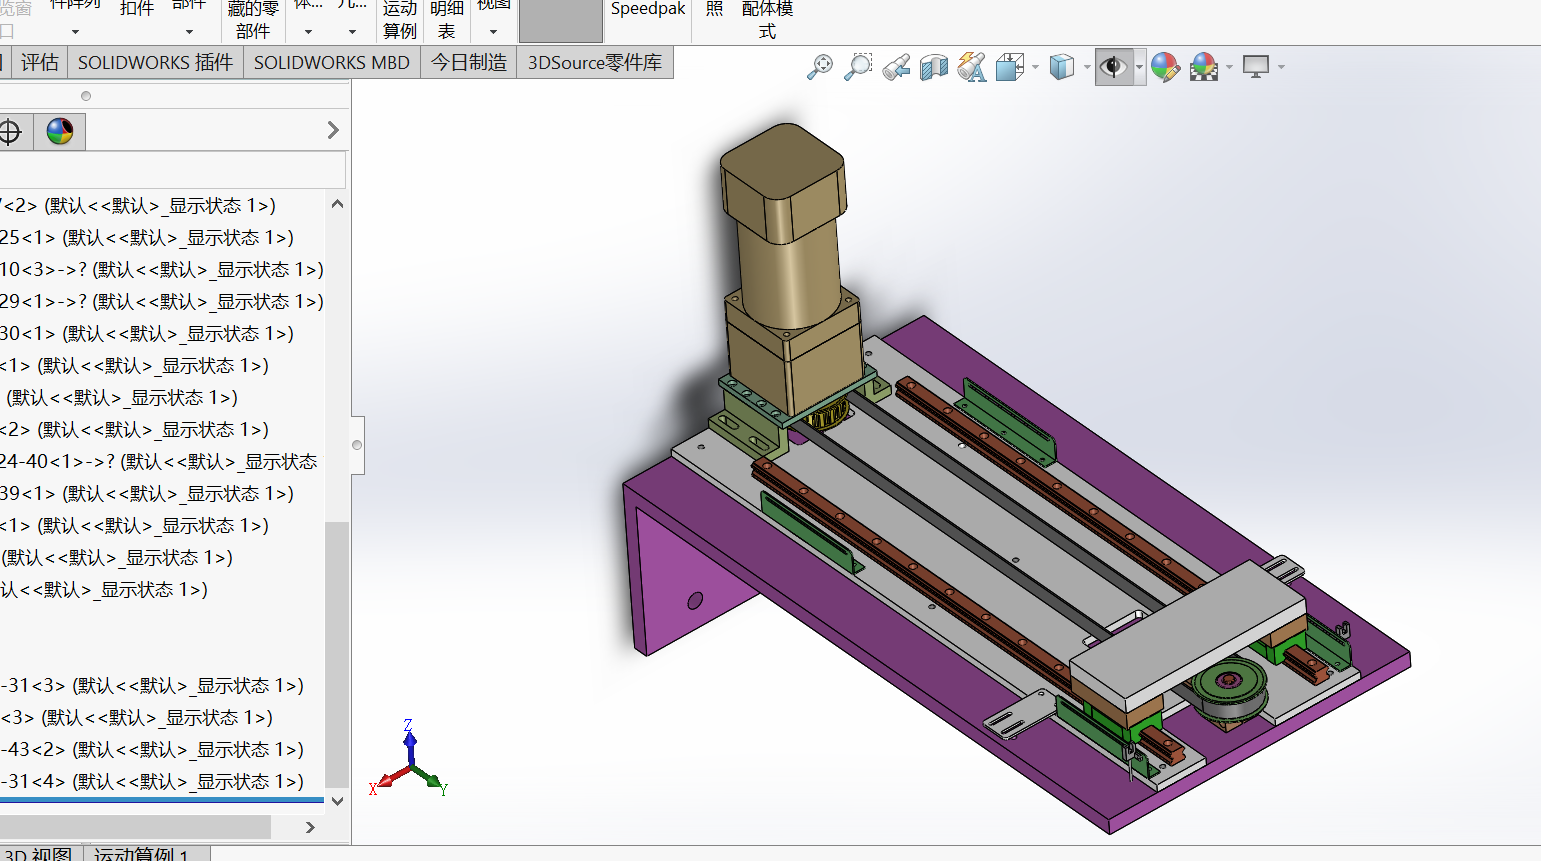Viewport: 1541px width, 861px height.
Task: Switch to the 今日制造 tab
Action: coord(469,62)
